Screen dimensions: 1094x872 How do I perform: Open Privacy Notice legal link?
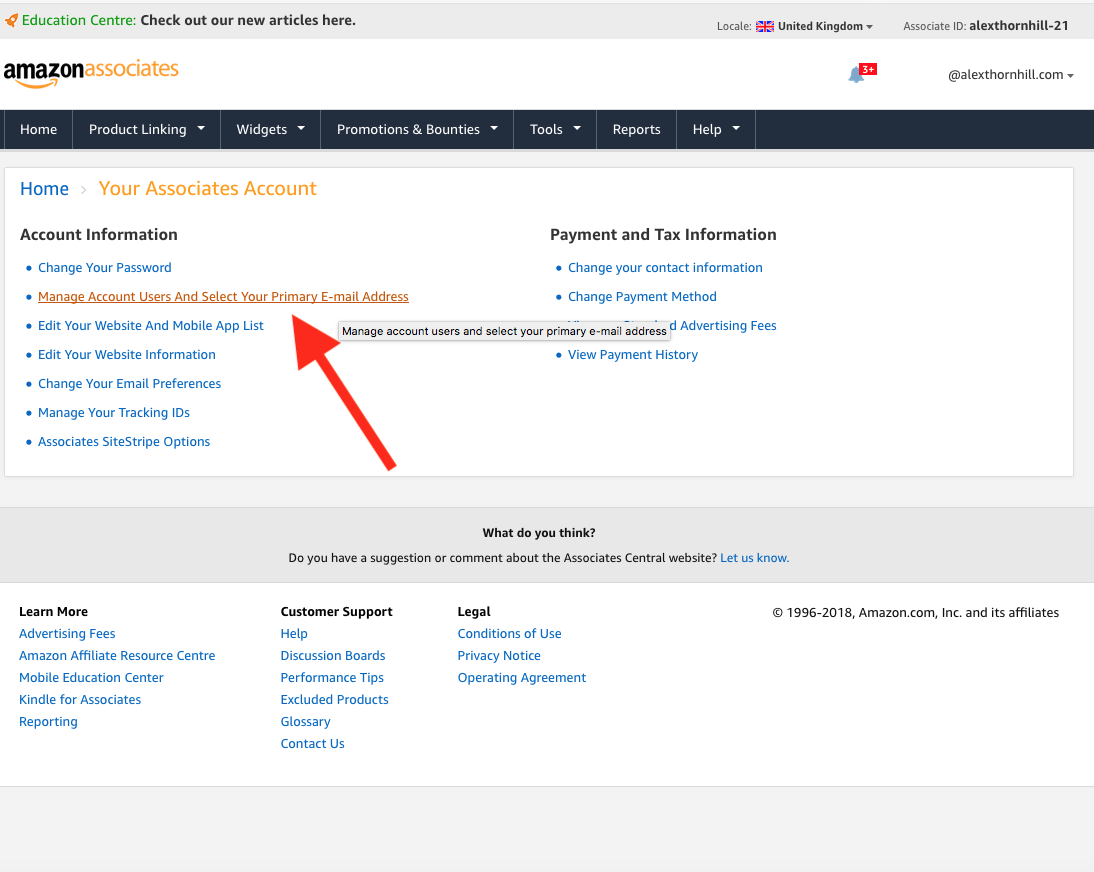pos(499,656)
